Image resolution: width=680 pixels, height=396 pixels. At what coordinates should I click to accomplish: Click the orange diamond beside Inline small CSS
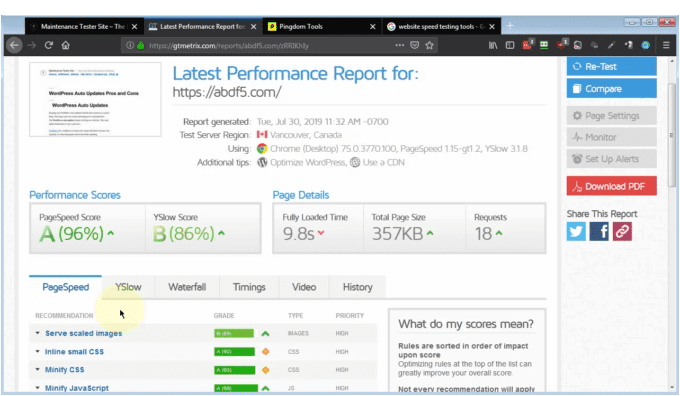coord(265,352)
